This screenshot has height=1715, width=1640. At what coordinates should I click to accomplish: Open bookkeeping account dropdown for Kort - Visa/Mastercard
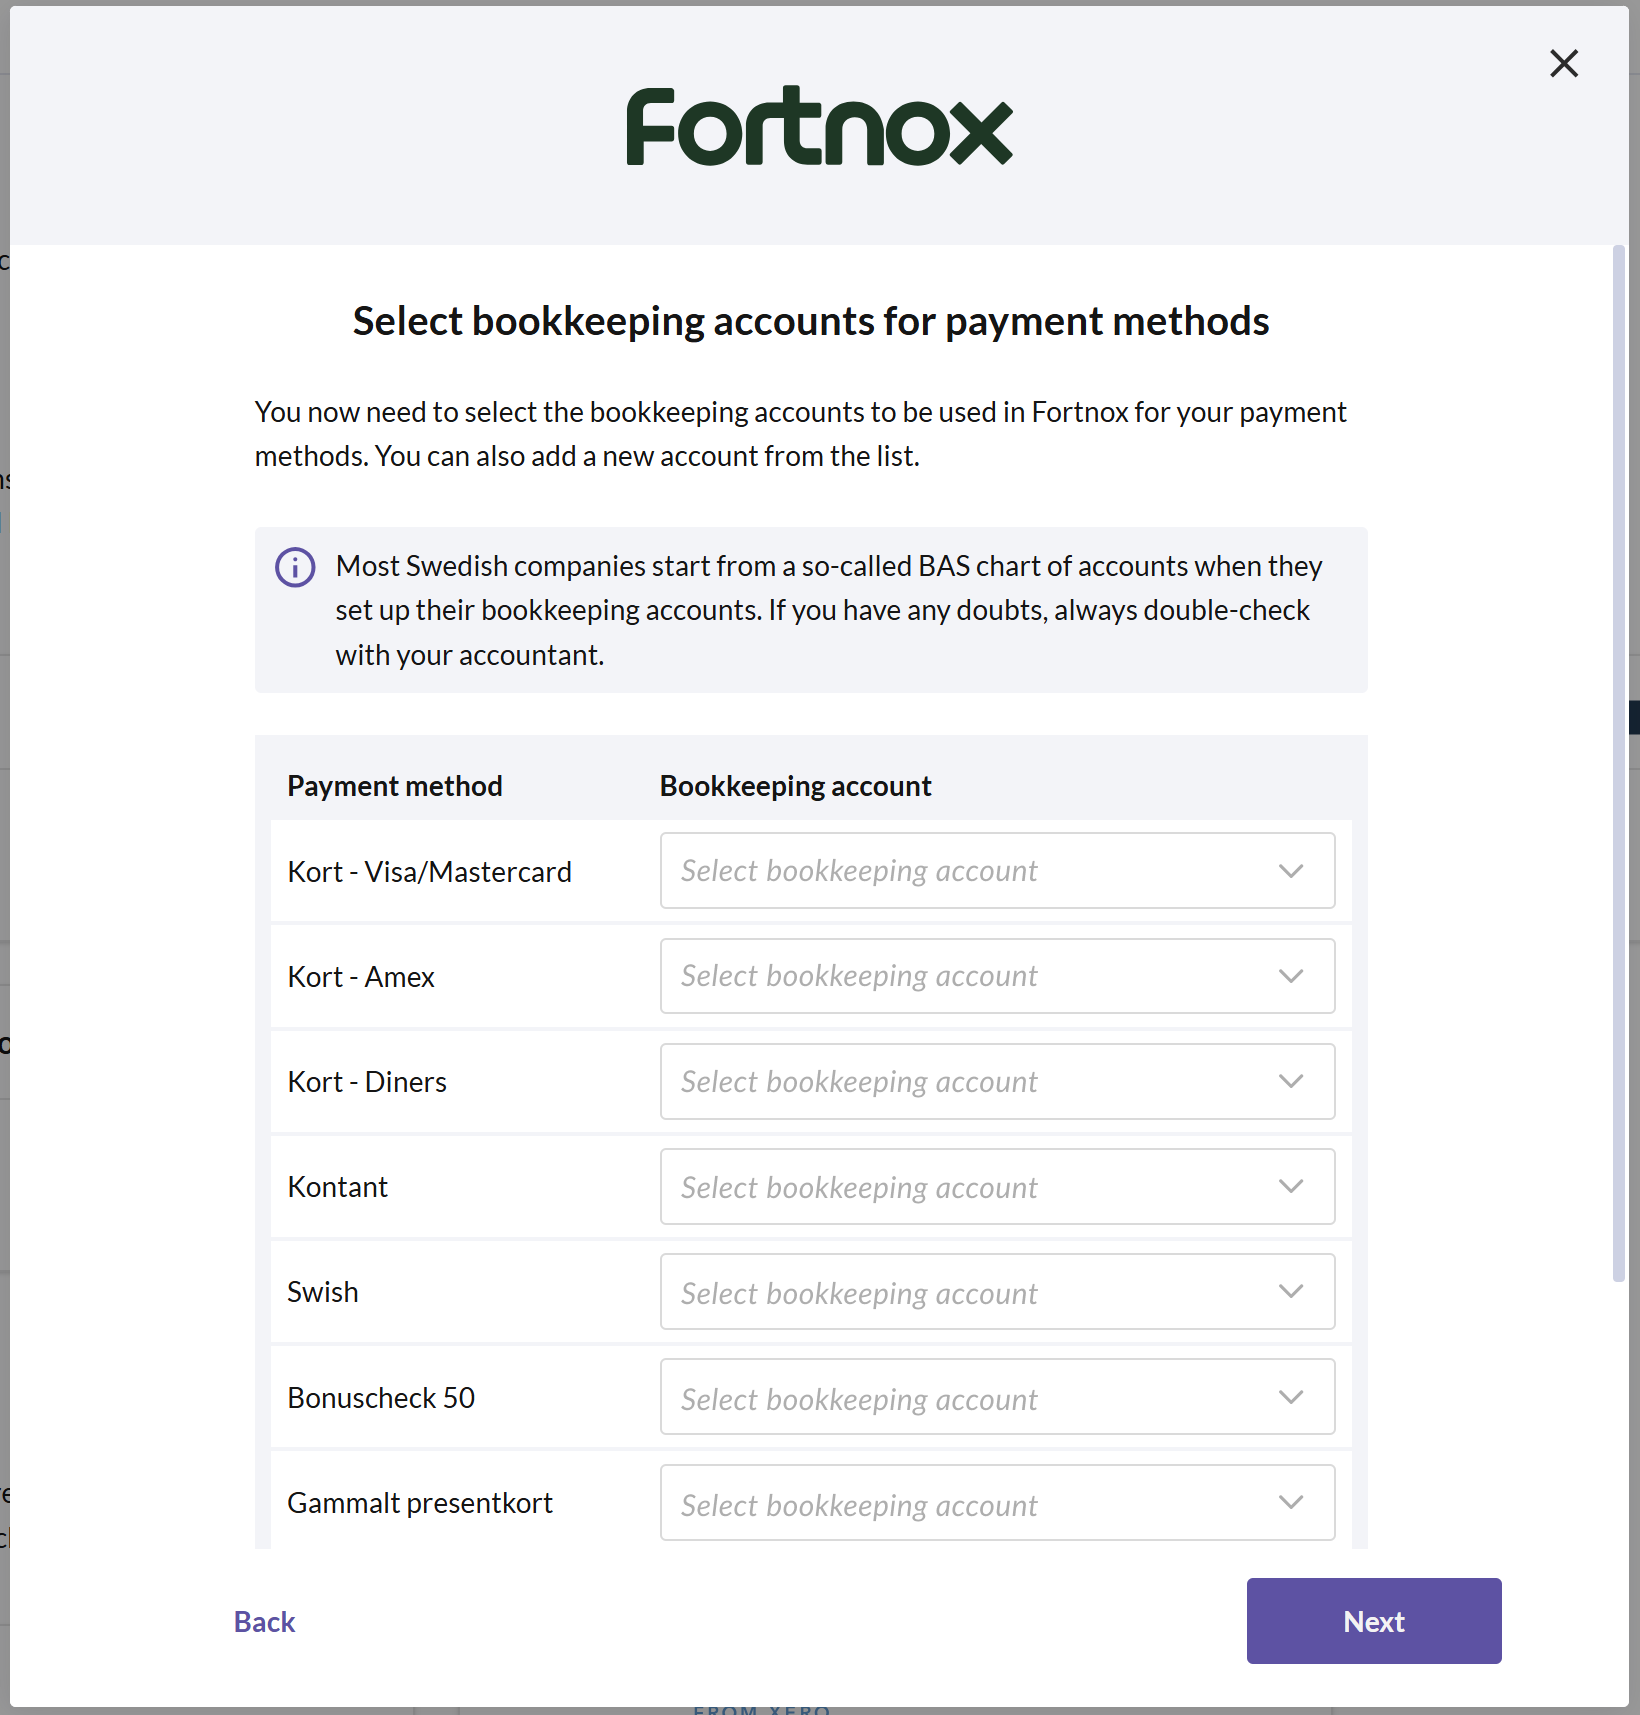point(997,871)
